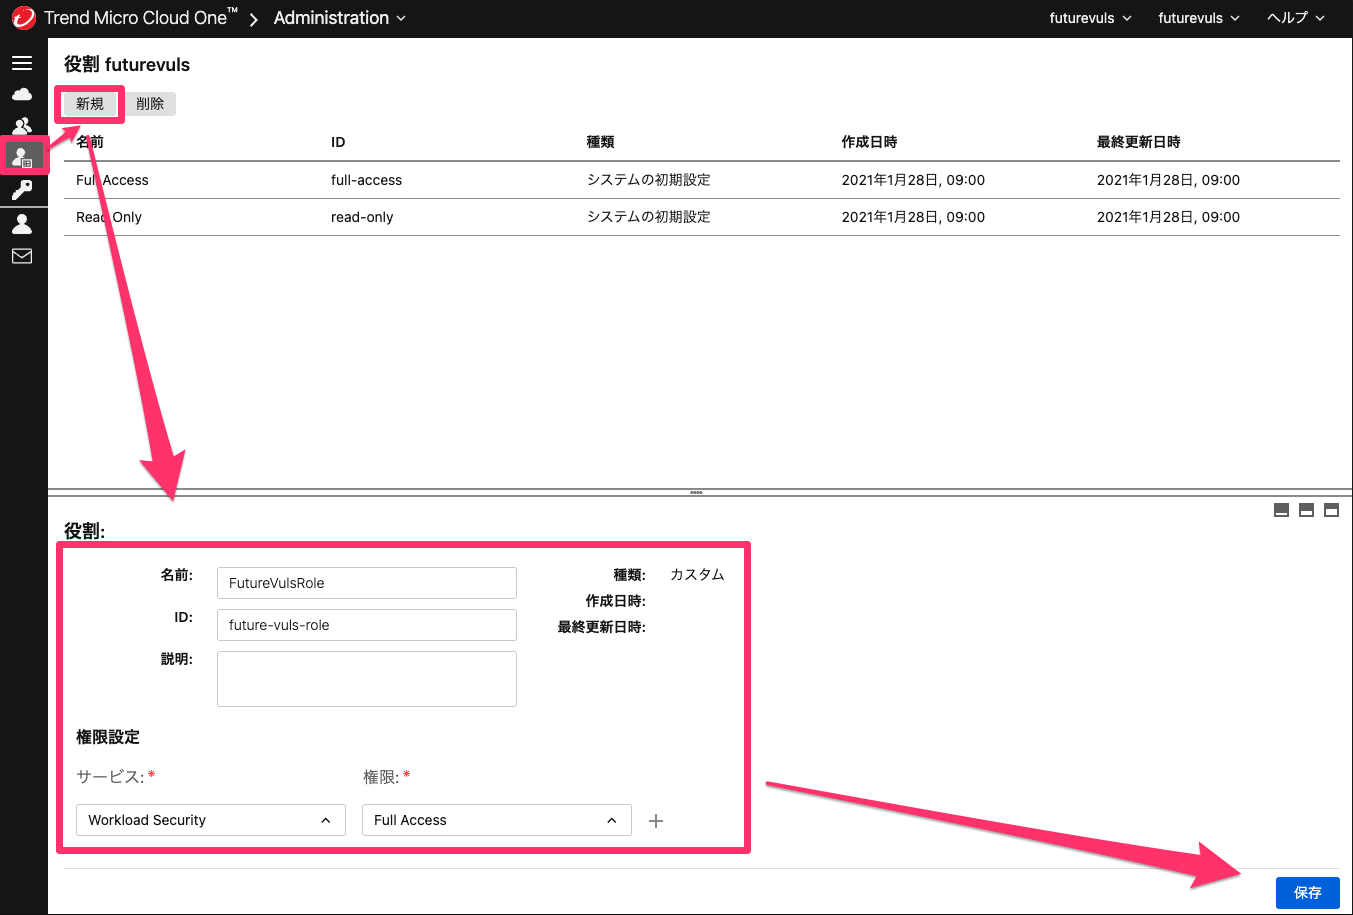
Task: Open the second futurevuls user dropdown
Action: (x=1199, y=18)
